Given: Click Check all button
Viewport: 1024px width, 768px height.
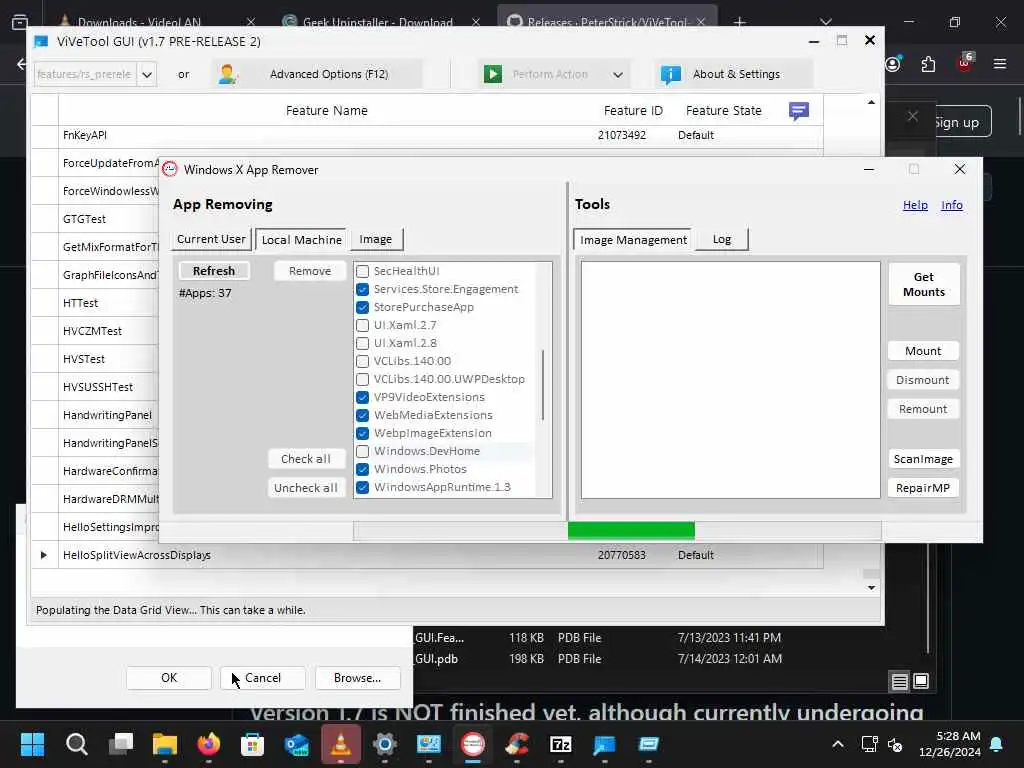Looking at the screenshot, I should click(x=306, y=458).
